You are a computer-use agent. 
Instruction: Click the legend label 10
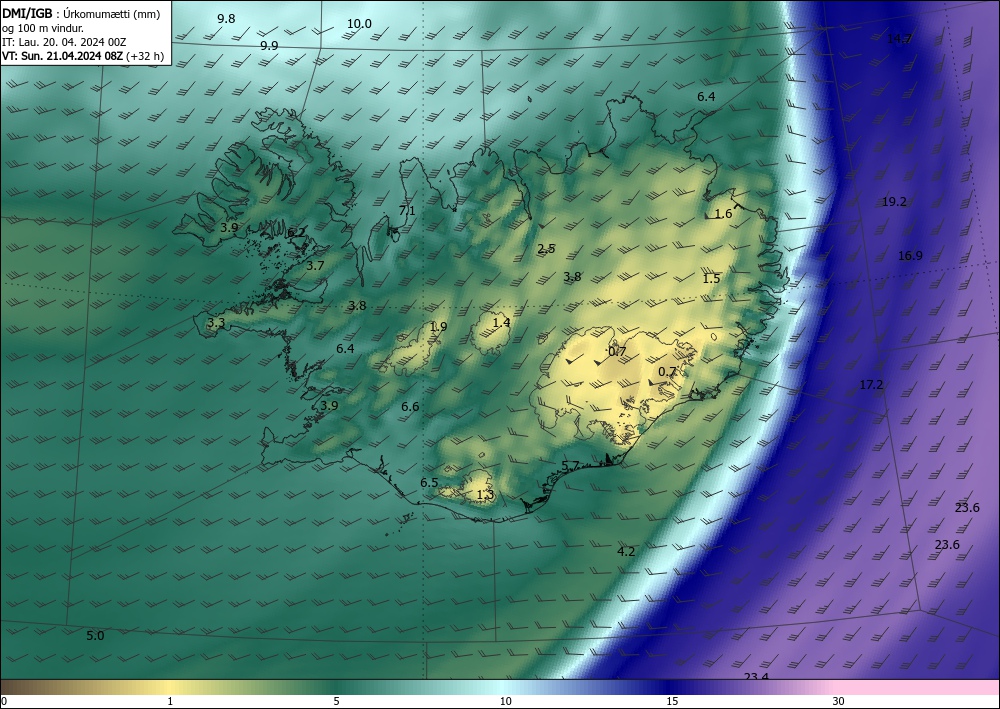click(506, 702)
